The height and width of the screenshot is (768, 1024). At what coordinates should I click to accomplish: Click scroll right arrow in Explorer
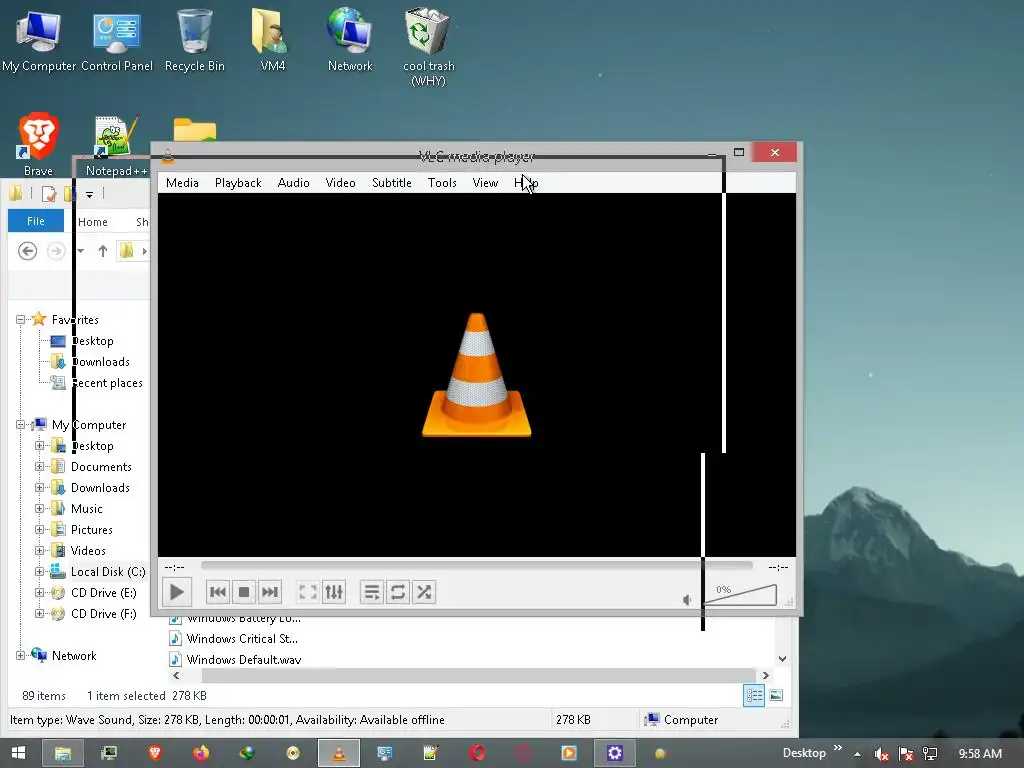(765, 675)
